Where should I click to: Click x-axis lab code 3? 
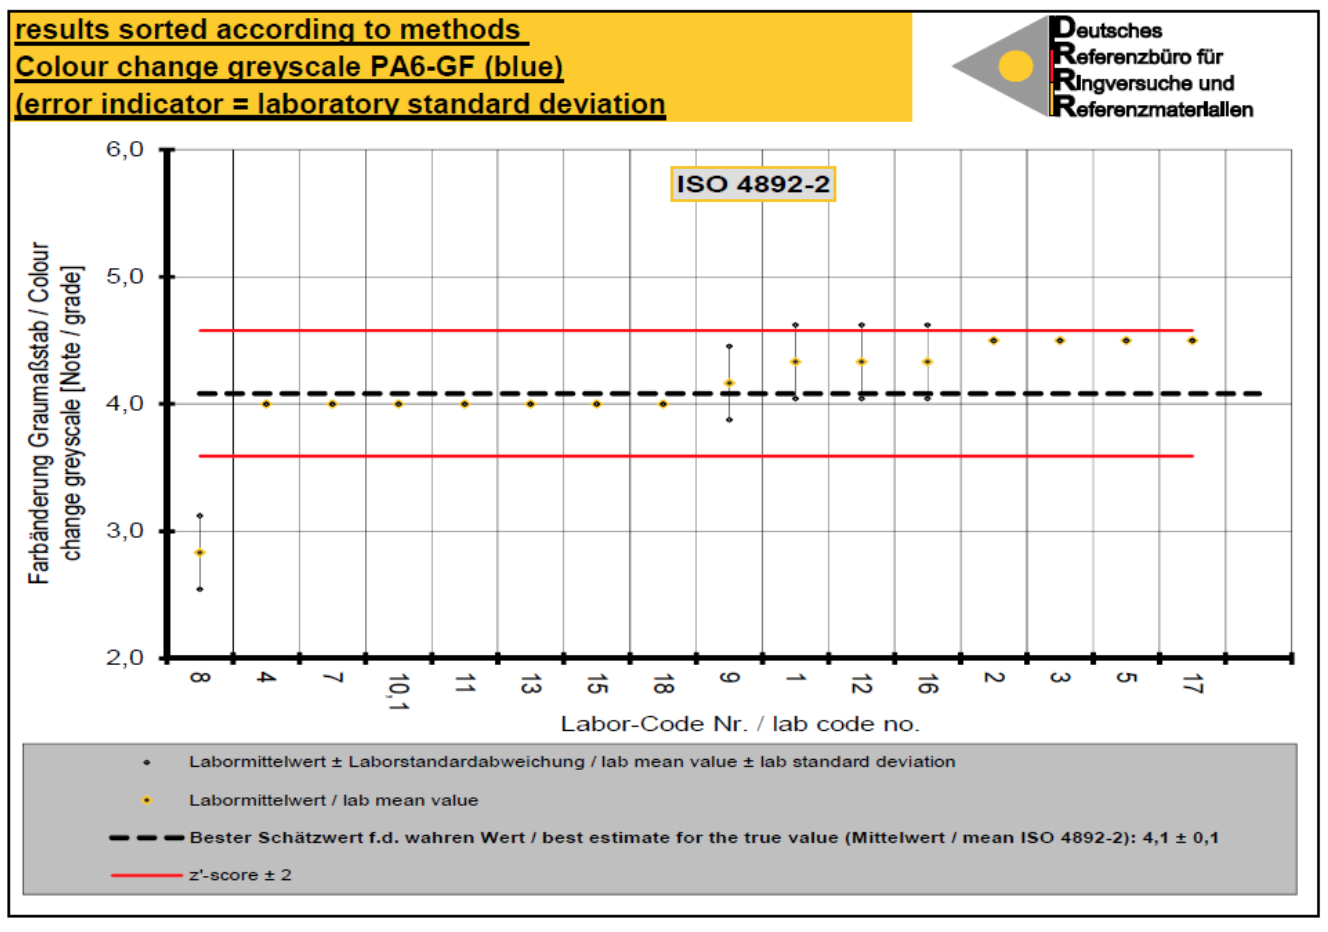pos(1060,678)
